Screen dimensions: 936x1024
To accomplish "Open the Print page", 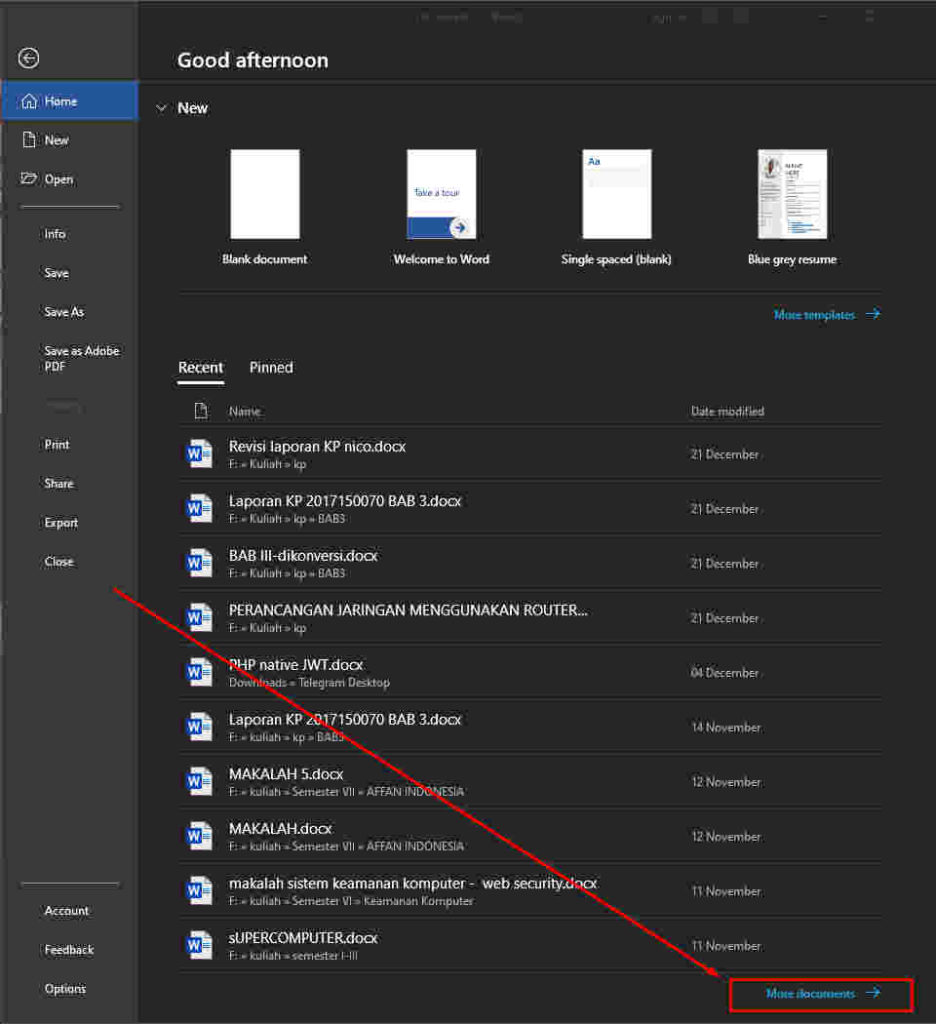I will pyautogui.click(x=57, y=444).
